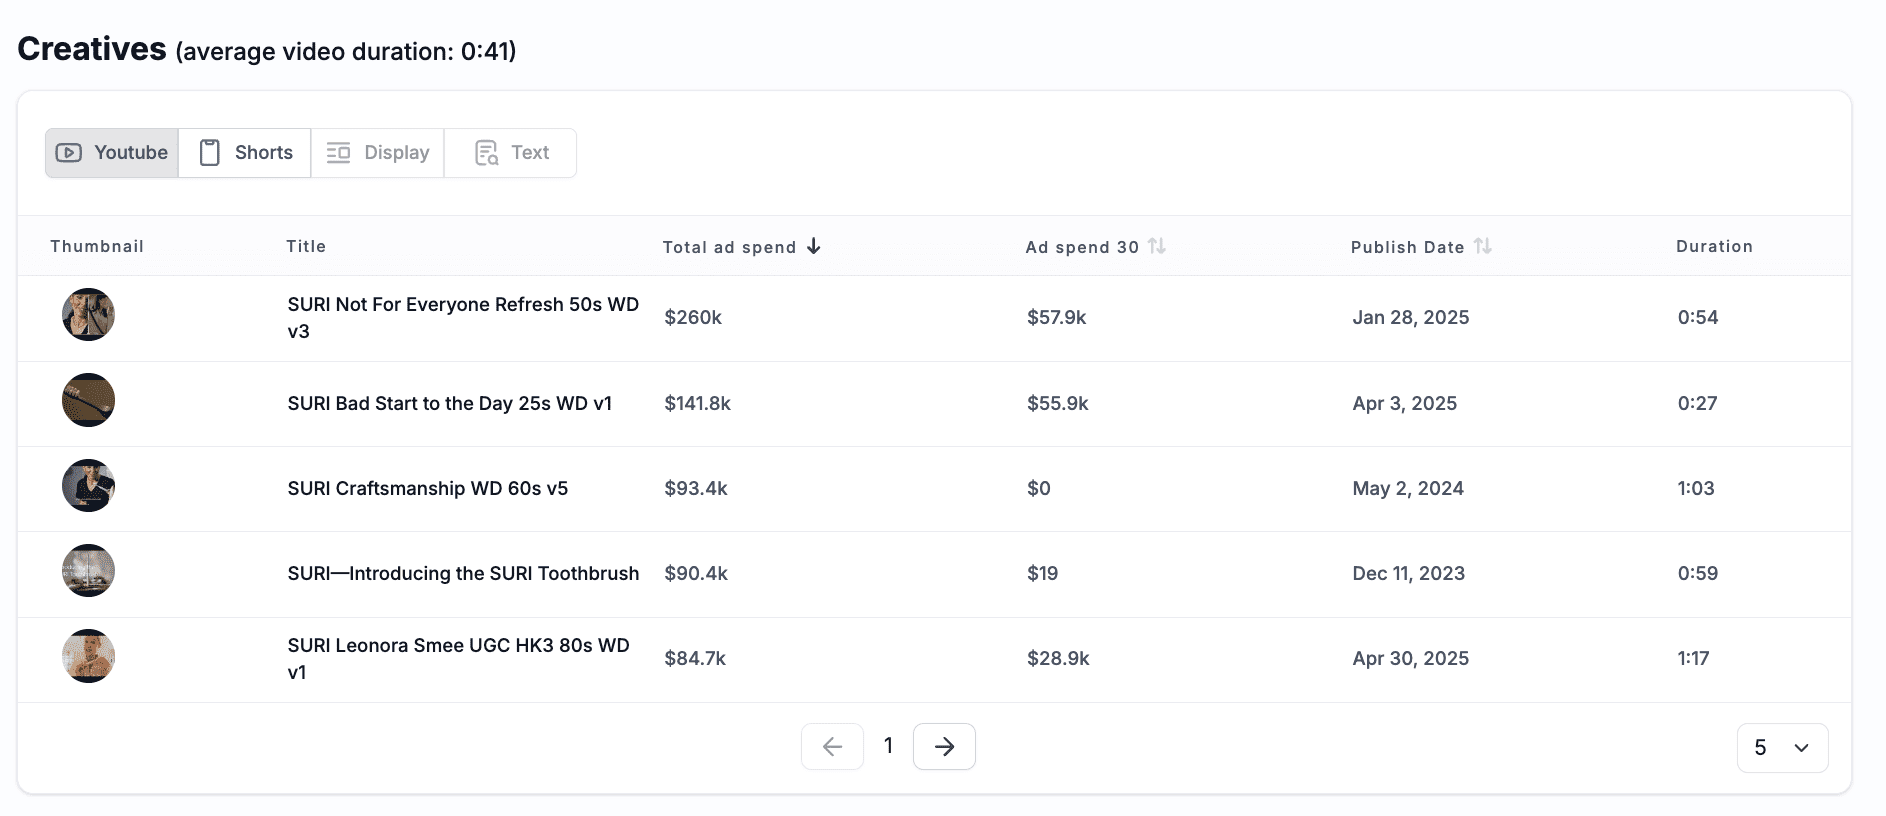Viewport: 1886px width, 816px height.
Task: Open the Text creatives tab
Action: point(511,153)
